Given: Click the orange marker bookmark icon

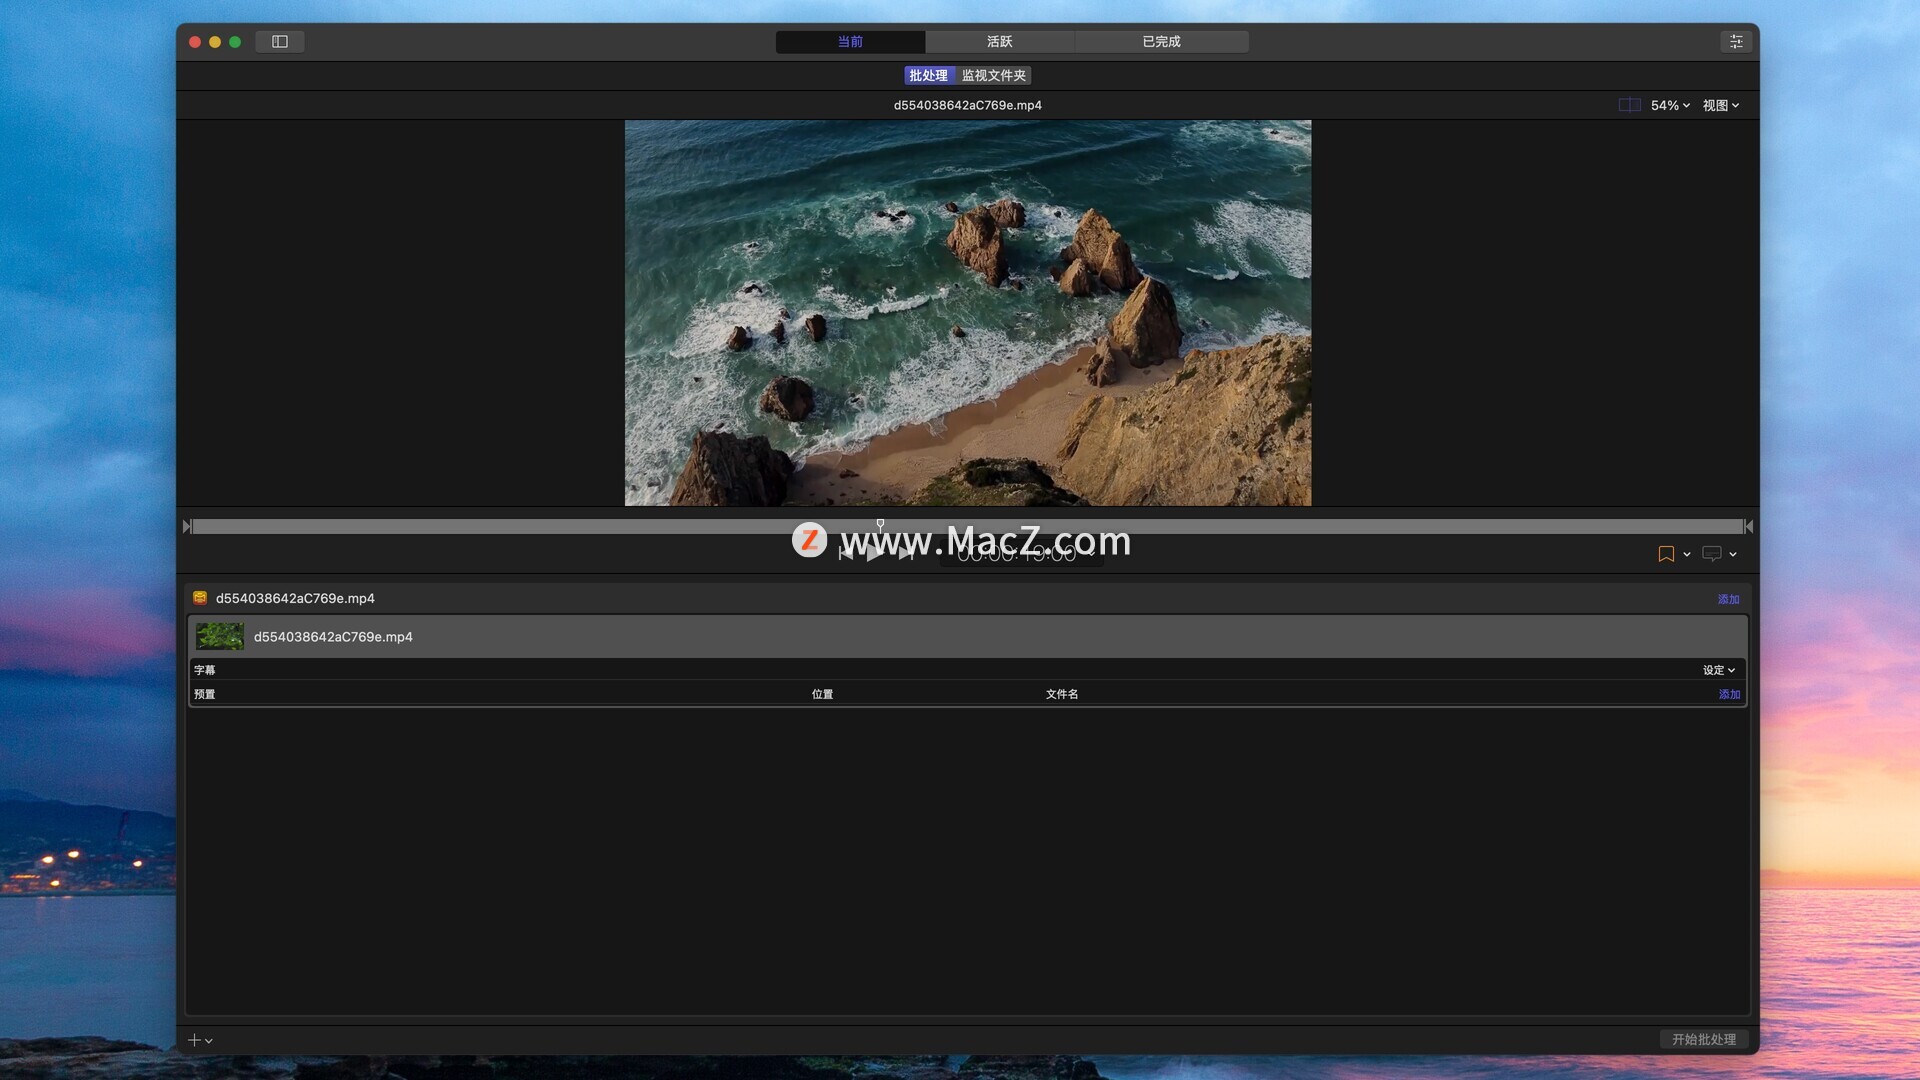Looking at the screenshot, I should [x=1666, y=554].
